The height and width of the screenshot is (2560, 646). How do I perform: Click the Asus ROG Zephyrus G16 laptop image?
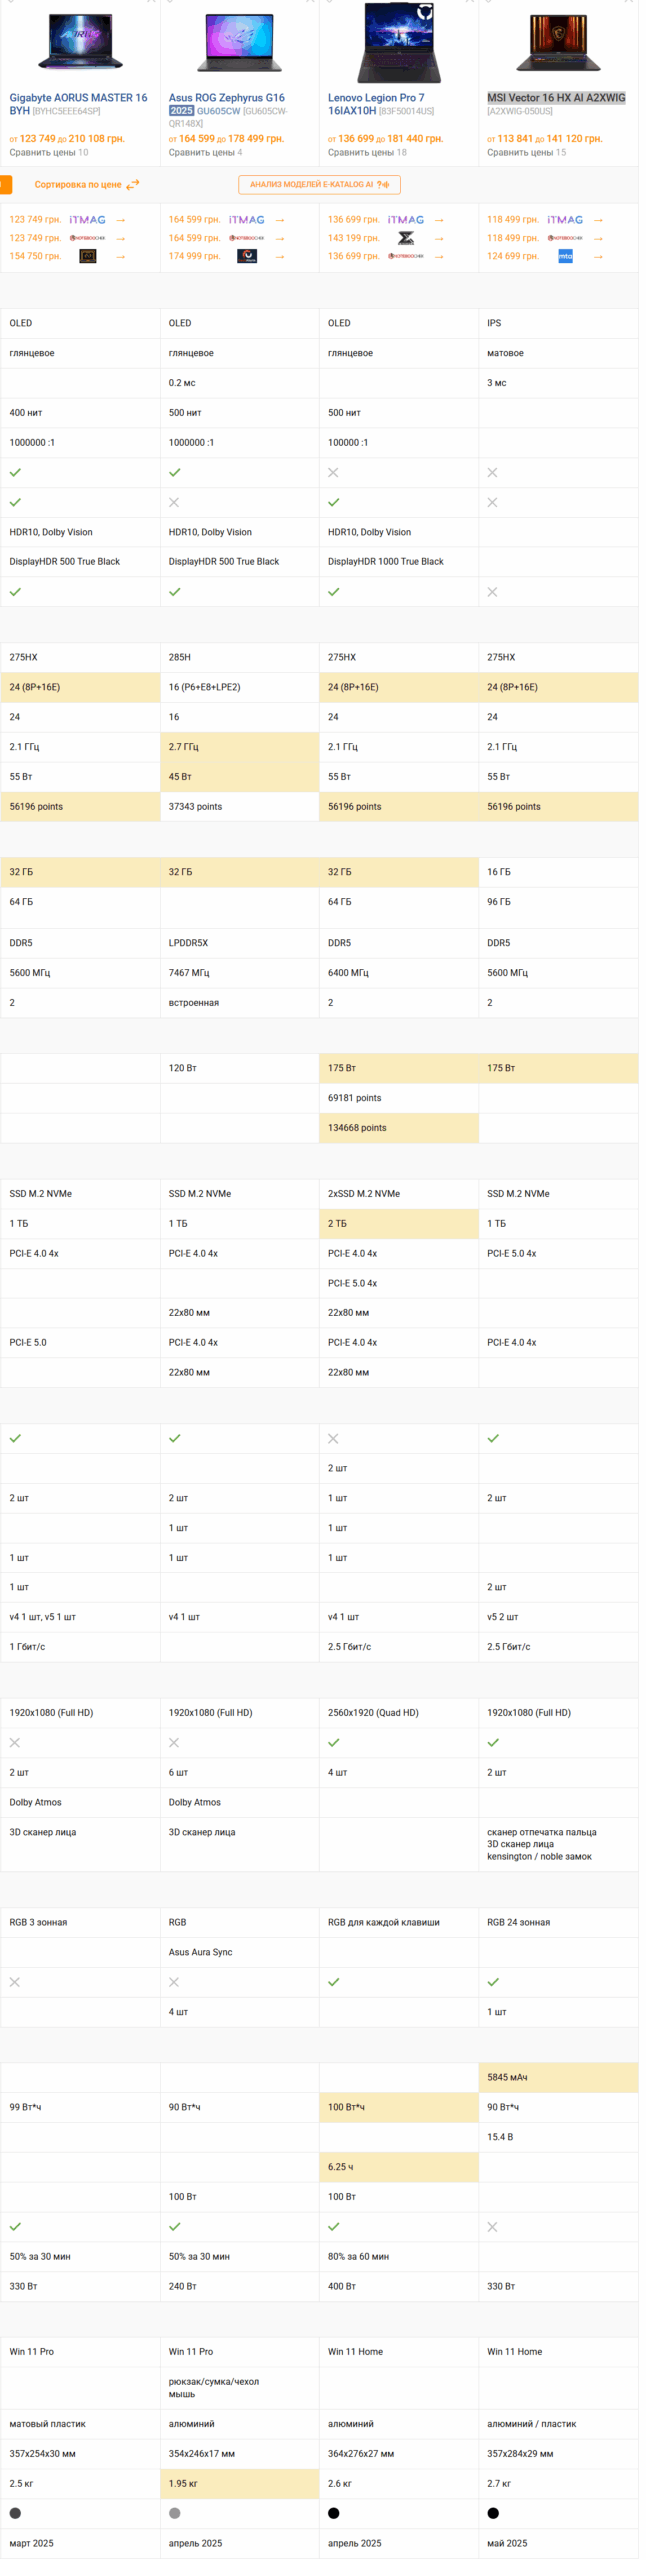click(238, 43)
